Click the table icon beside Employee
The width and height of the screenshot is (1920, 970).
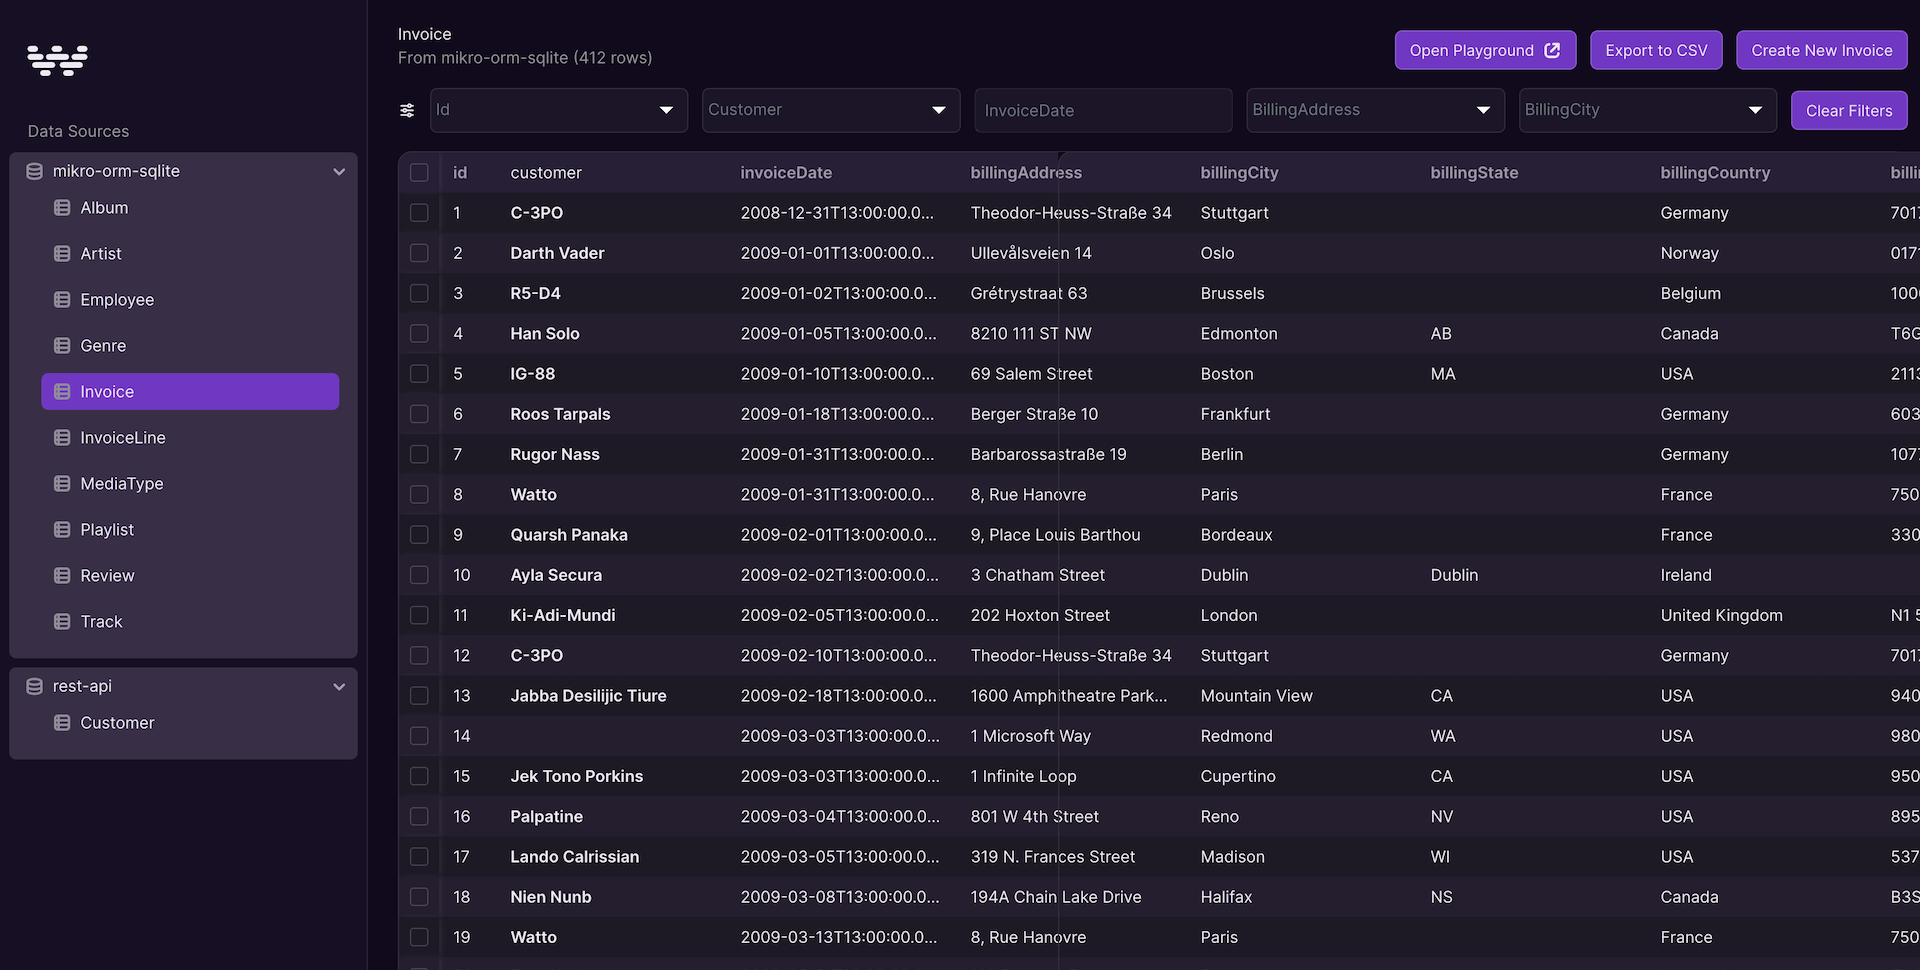pos(62,300)
